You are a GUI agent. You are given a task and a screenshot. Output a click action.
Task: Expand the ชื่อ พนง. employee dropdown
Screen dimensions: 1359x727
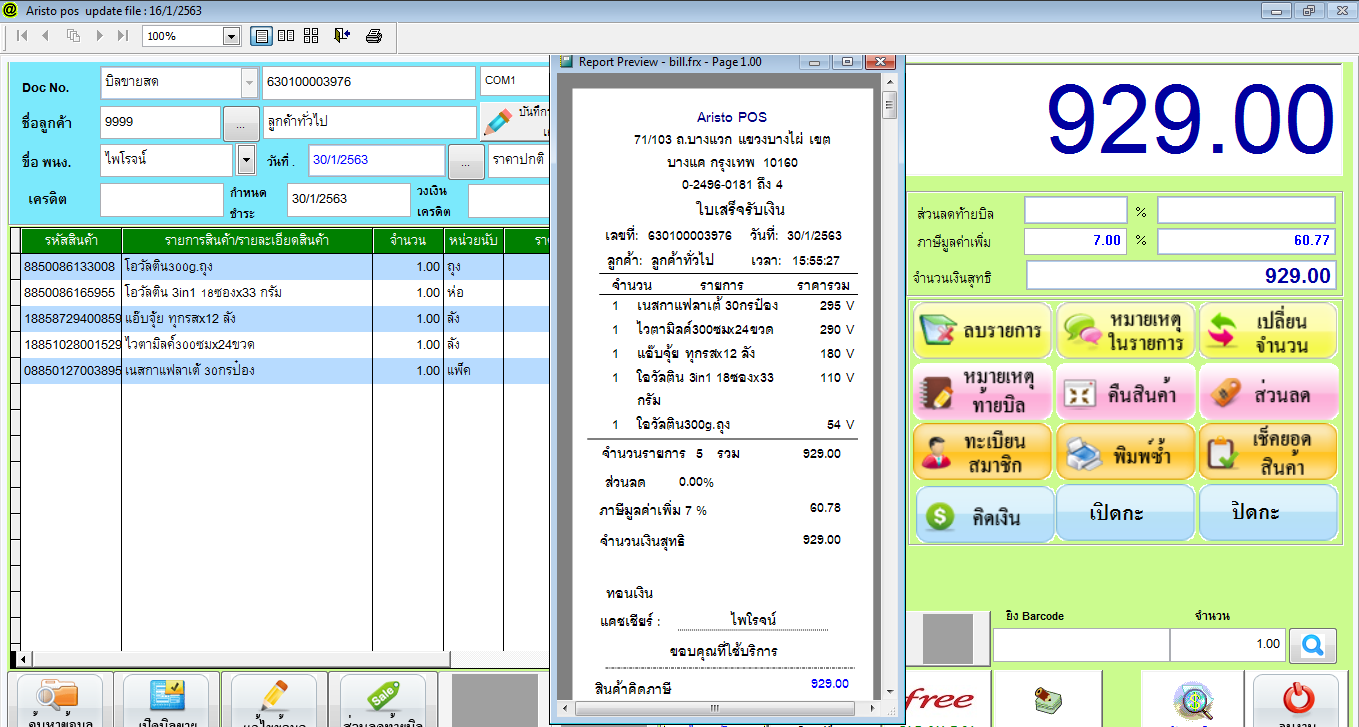246,160
